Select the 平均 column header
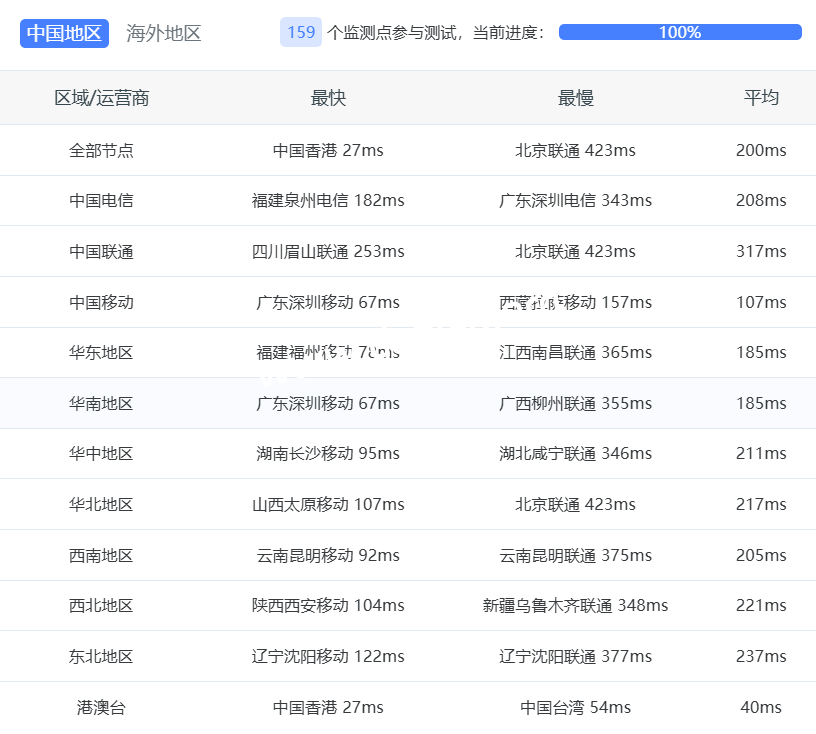This screenshot has height=734, width=816. 761,98
